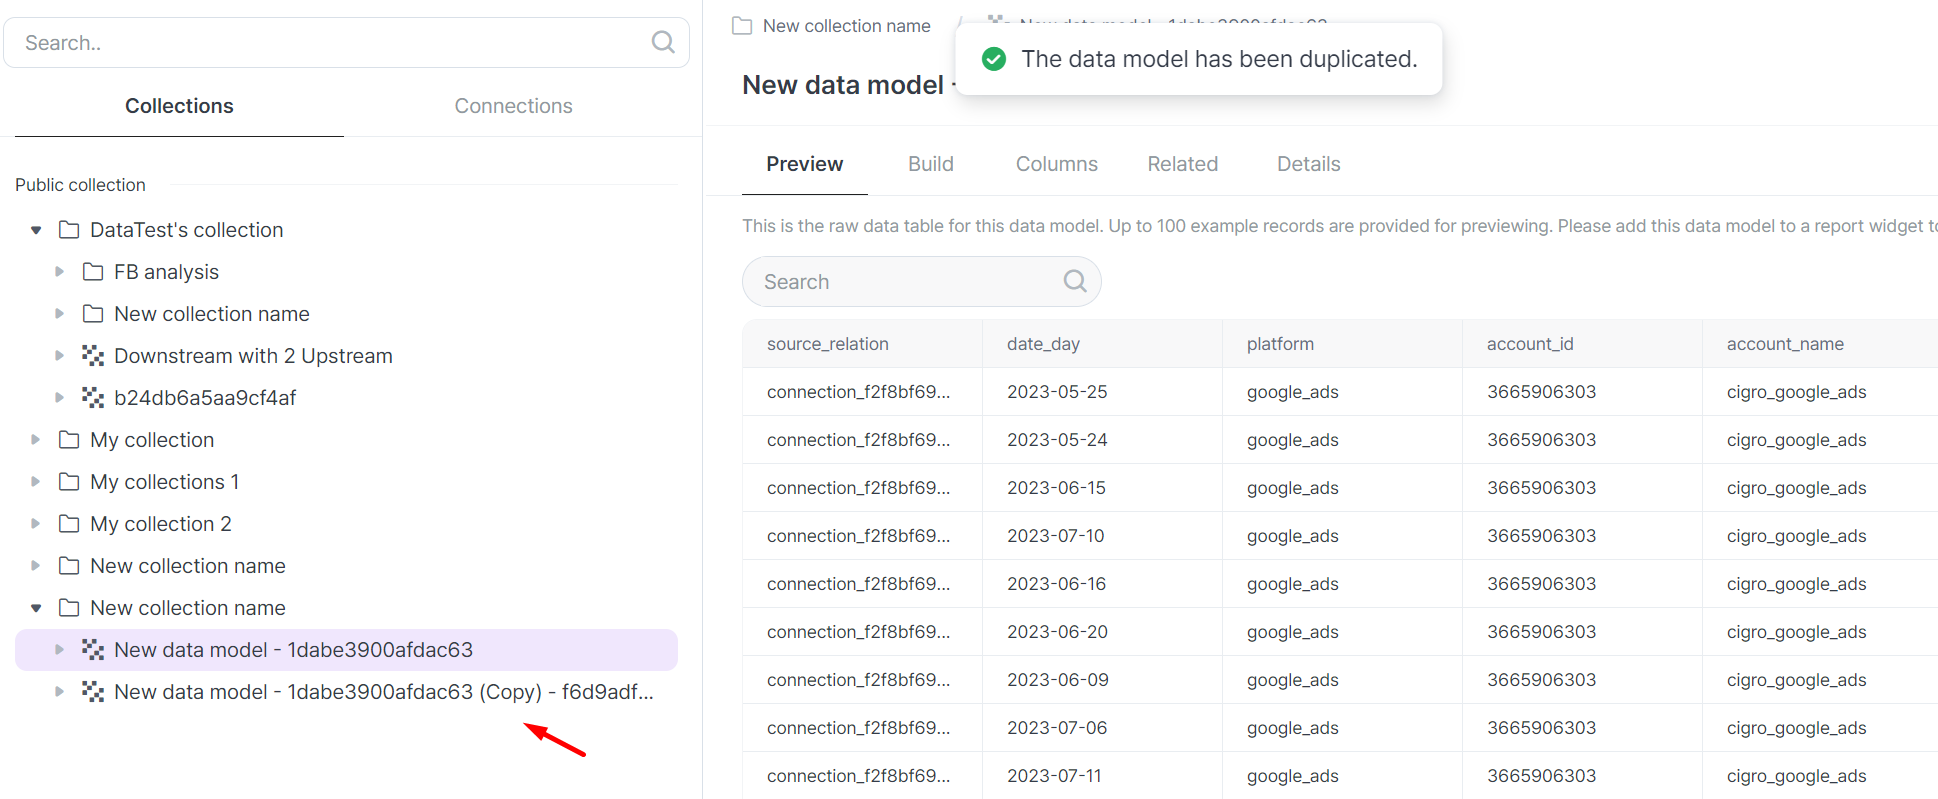Click the Downstream with 2 Upstream model icon
Screen dimensions: 1938x799
click(93, 356)
